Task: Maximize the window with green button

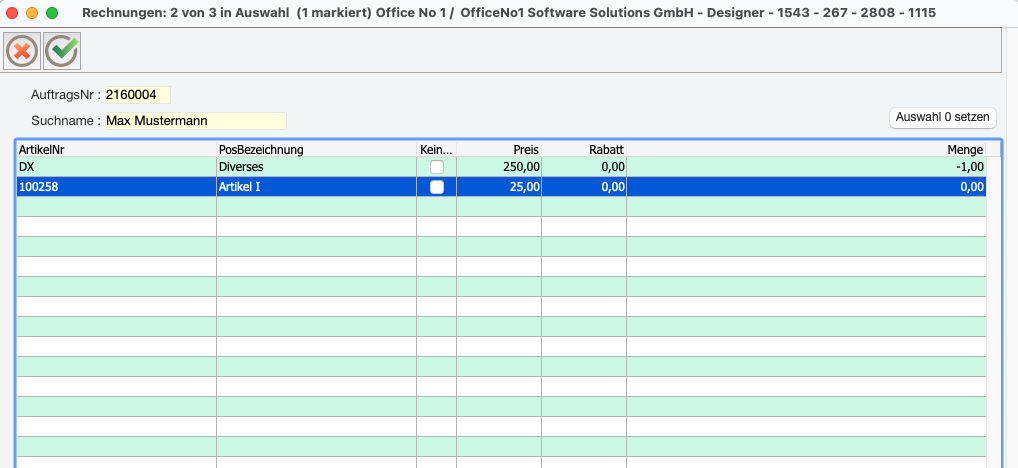Action: coord(53,14)
